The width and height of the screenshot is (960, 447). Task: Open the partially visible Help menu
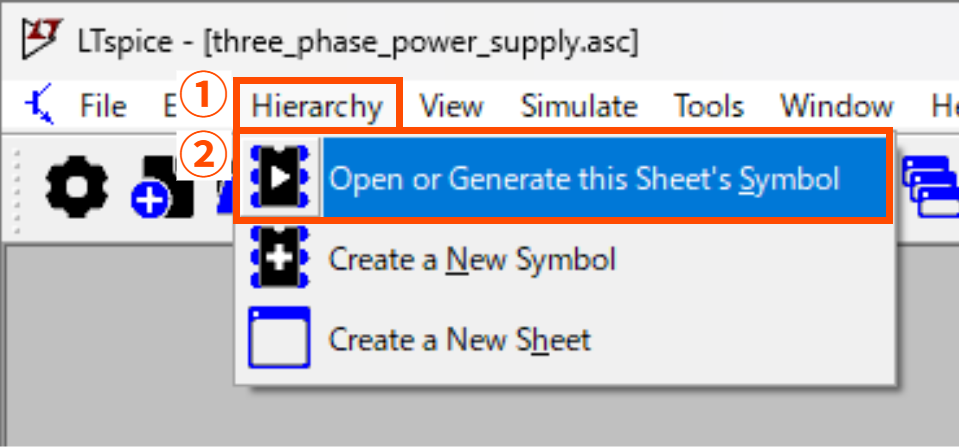pos(944,106)
